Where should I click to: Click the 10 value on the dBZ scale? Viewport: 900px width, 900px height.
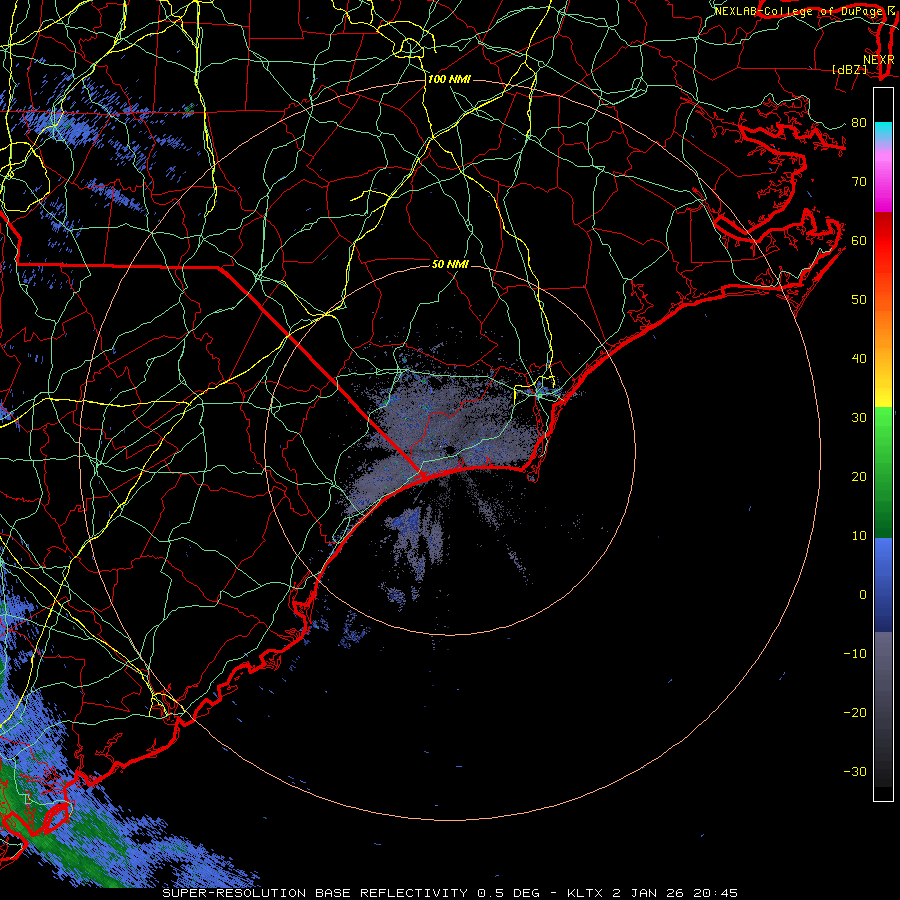click(859, 536)
